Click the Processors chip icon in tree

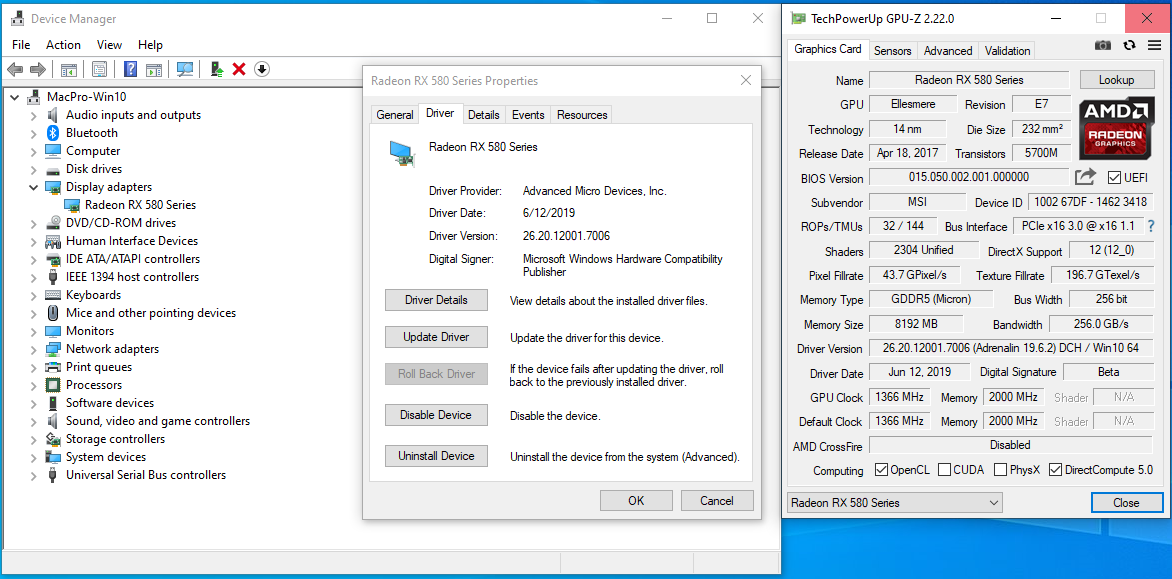pyautogui.click(x=52, y=385)
